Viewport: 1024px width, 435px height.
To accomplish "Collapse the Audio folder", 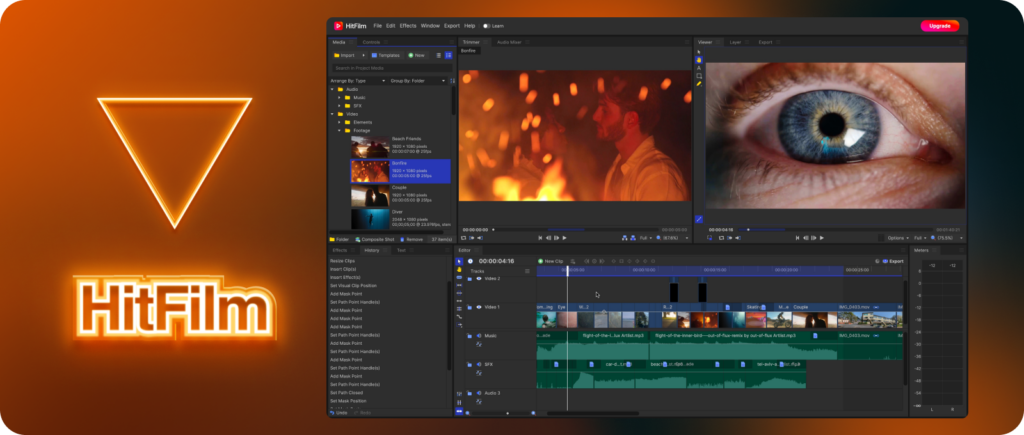I will (x=332, y=89).
